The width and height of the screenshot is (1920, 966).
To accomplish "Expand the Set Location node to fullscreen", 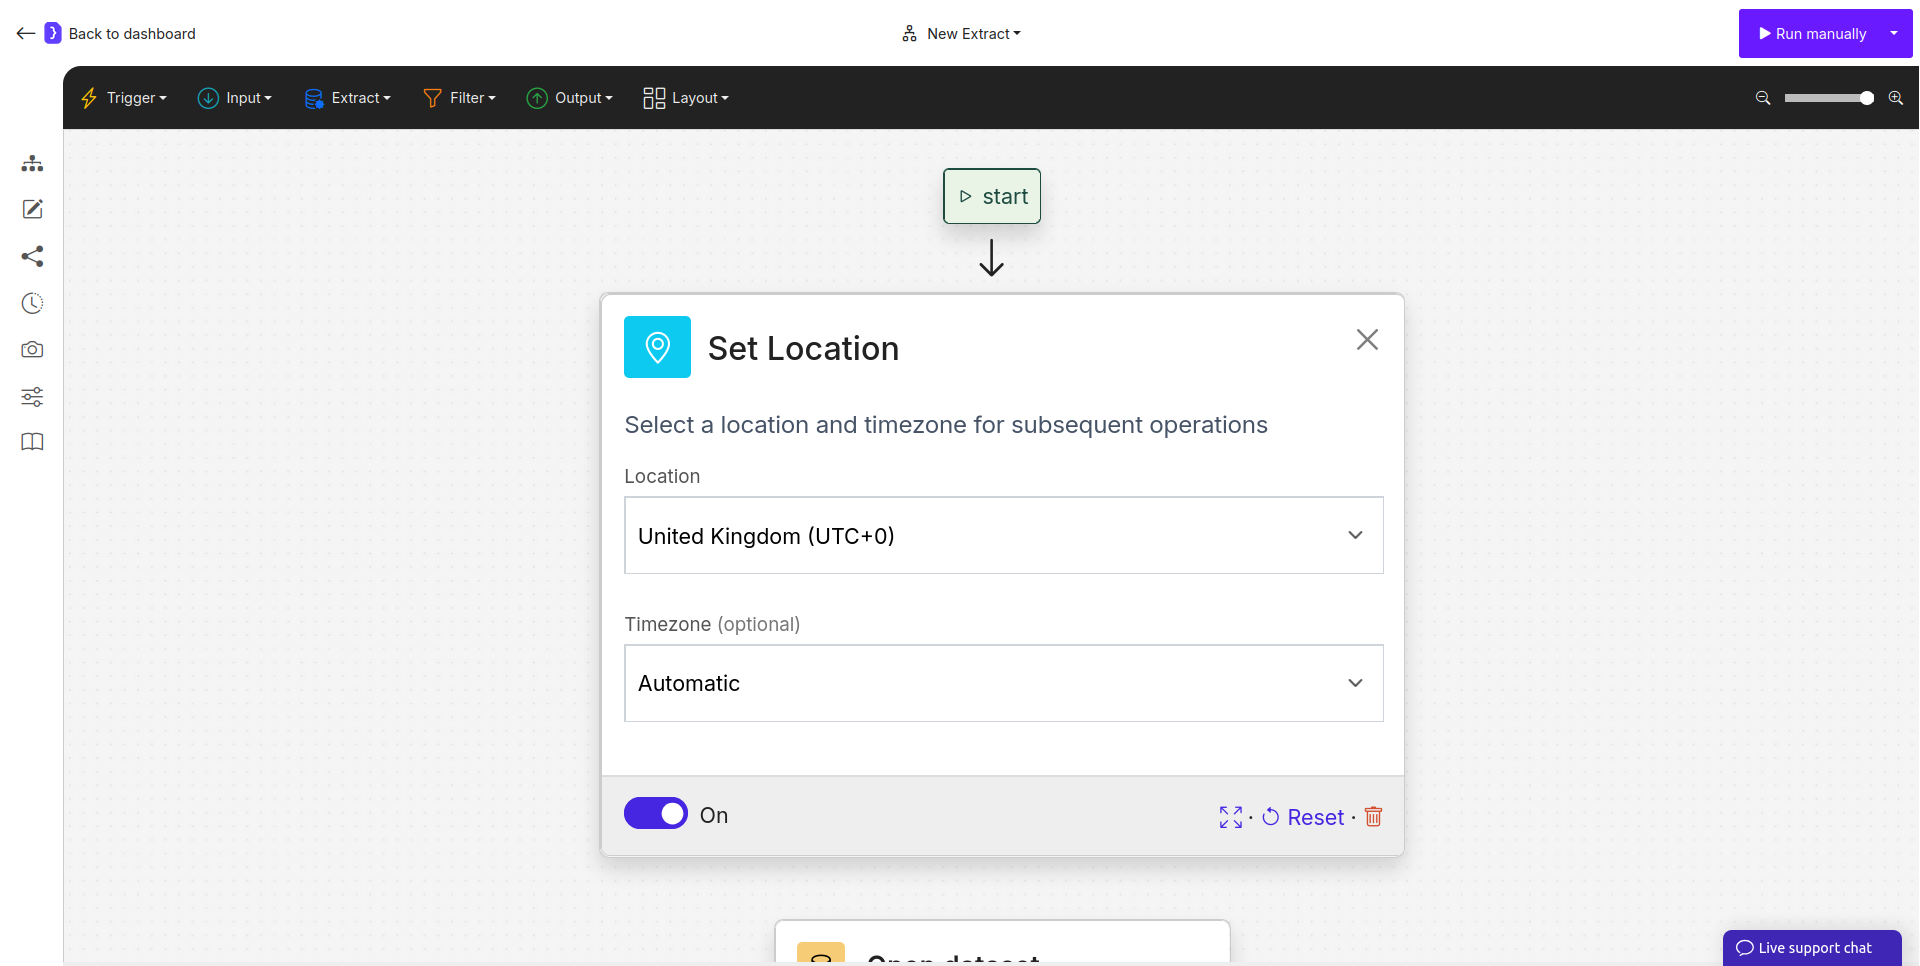I will click(1231, 817).
